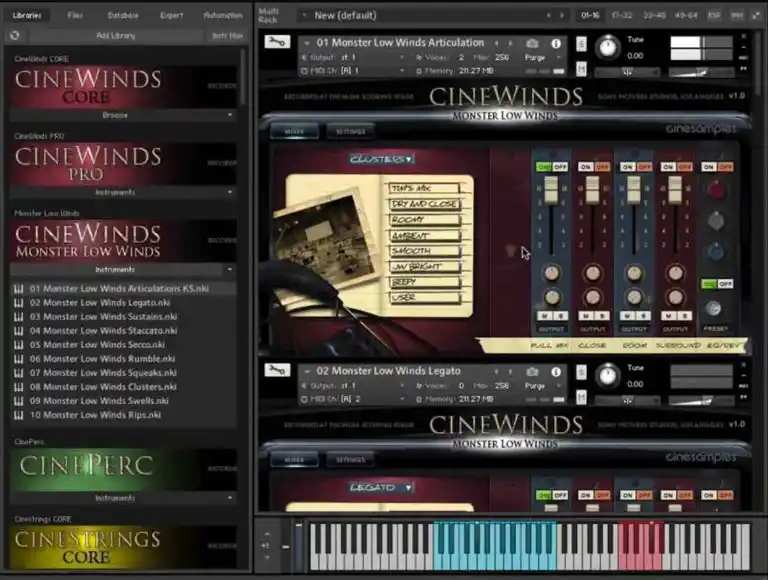The width and height of the screenshot is (768, 580).
Task: Toggle OFF switch of Surround channel
Action: click(x=685, y=167)
